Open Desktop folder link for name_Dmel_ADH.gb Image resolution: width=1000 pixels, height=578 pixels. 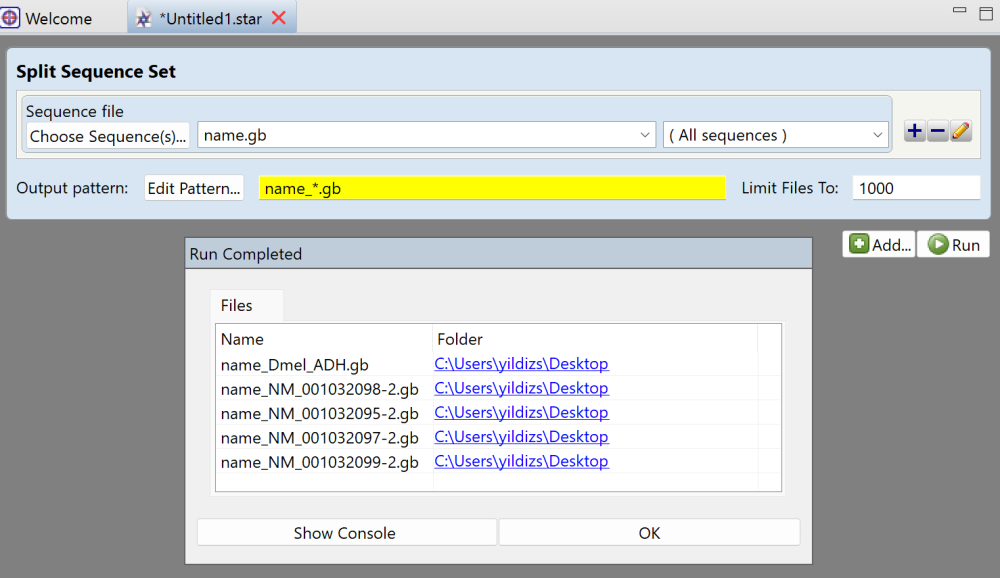click(x=521, y=364)
